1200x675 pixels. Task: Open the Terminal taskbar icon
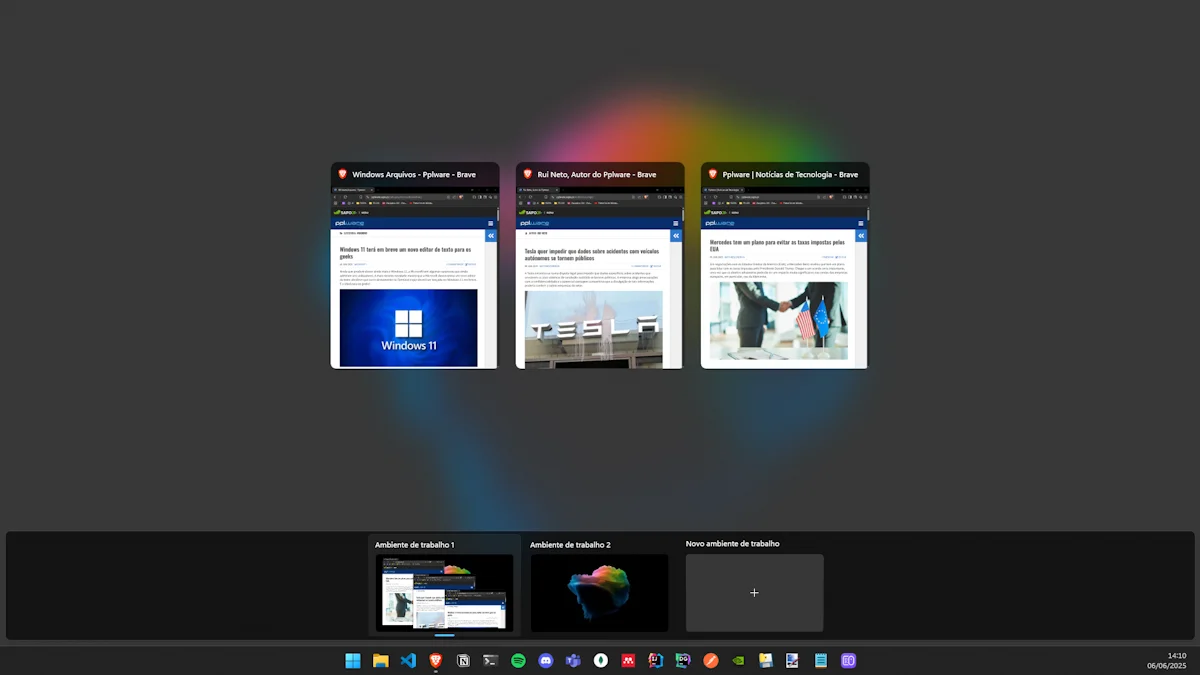point(491,661)
